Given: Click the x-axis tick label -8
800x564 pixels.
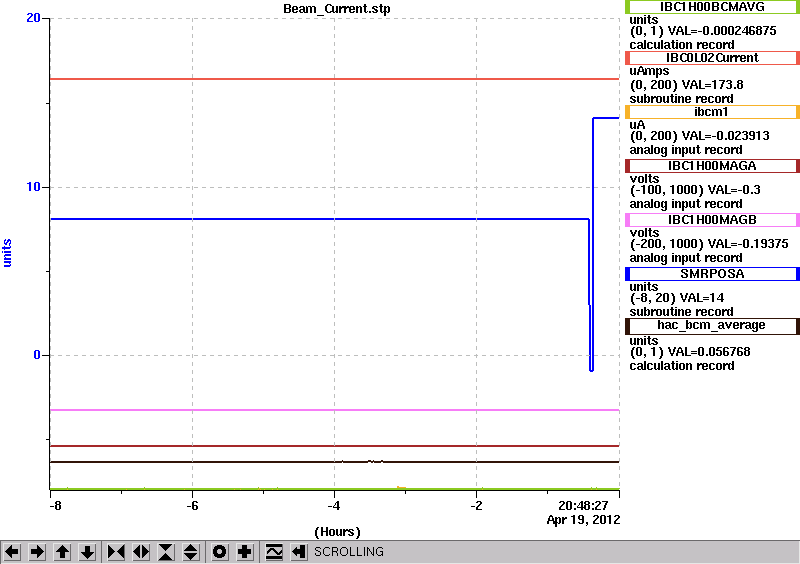Looking at the screenshot, I should coord(55,506).
